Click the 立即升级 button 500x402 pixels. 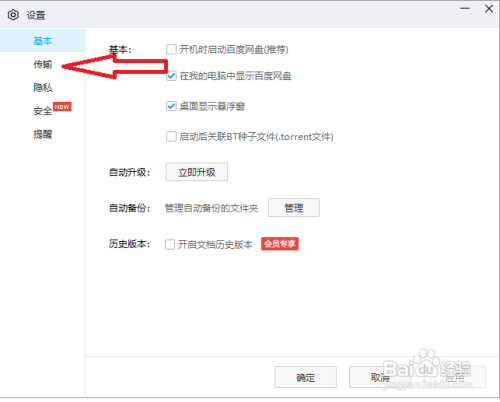tap(197, 172)
